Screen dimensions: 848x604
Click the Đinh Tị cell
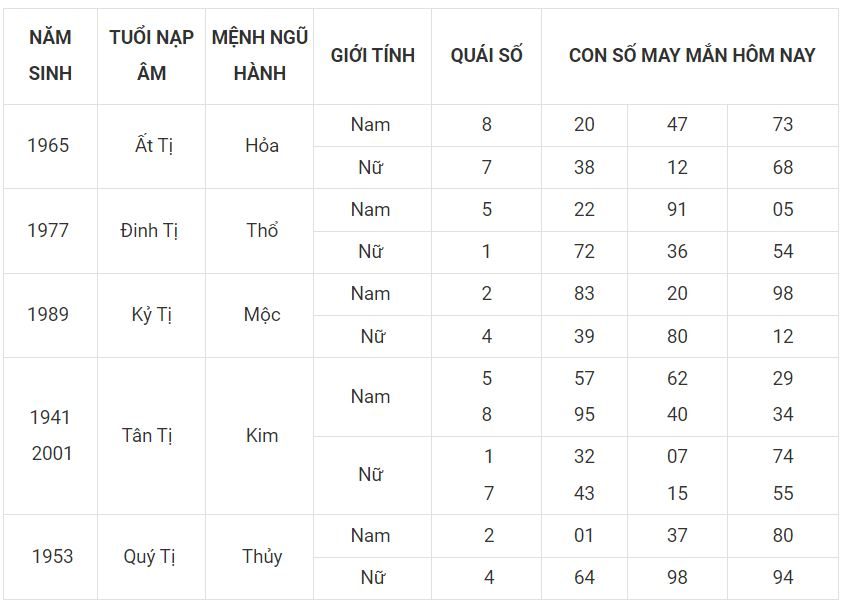tap(149, 230)
